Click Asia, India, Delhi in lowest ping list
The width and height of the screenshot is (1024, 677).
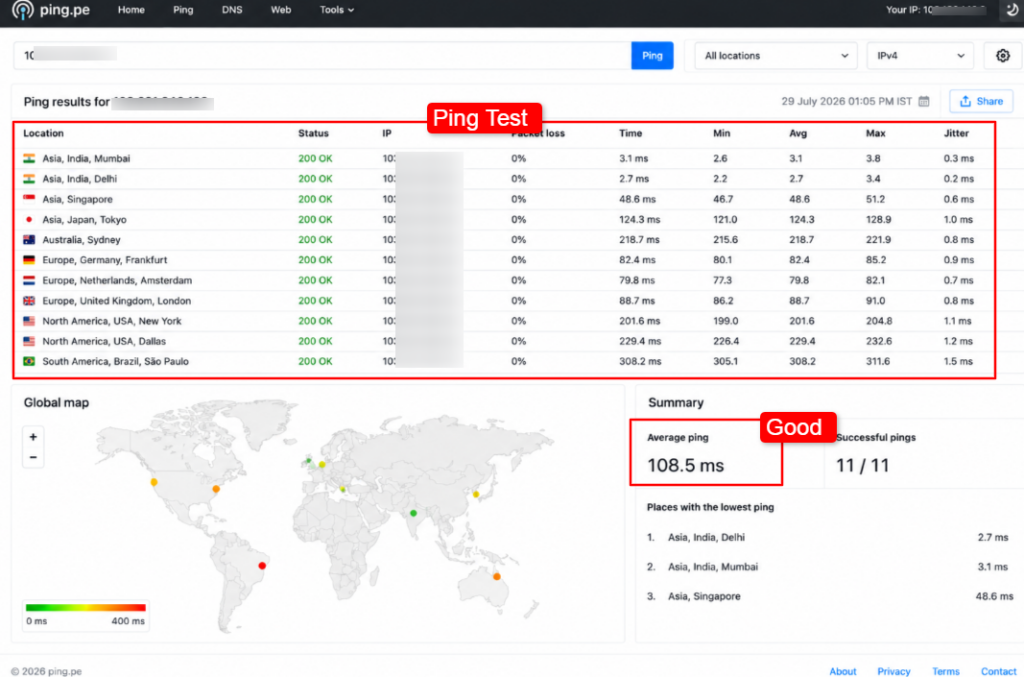click(x=706, y=537)
